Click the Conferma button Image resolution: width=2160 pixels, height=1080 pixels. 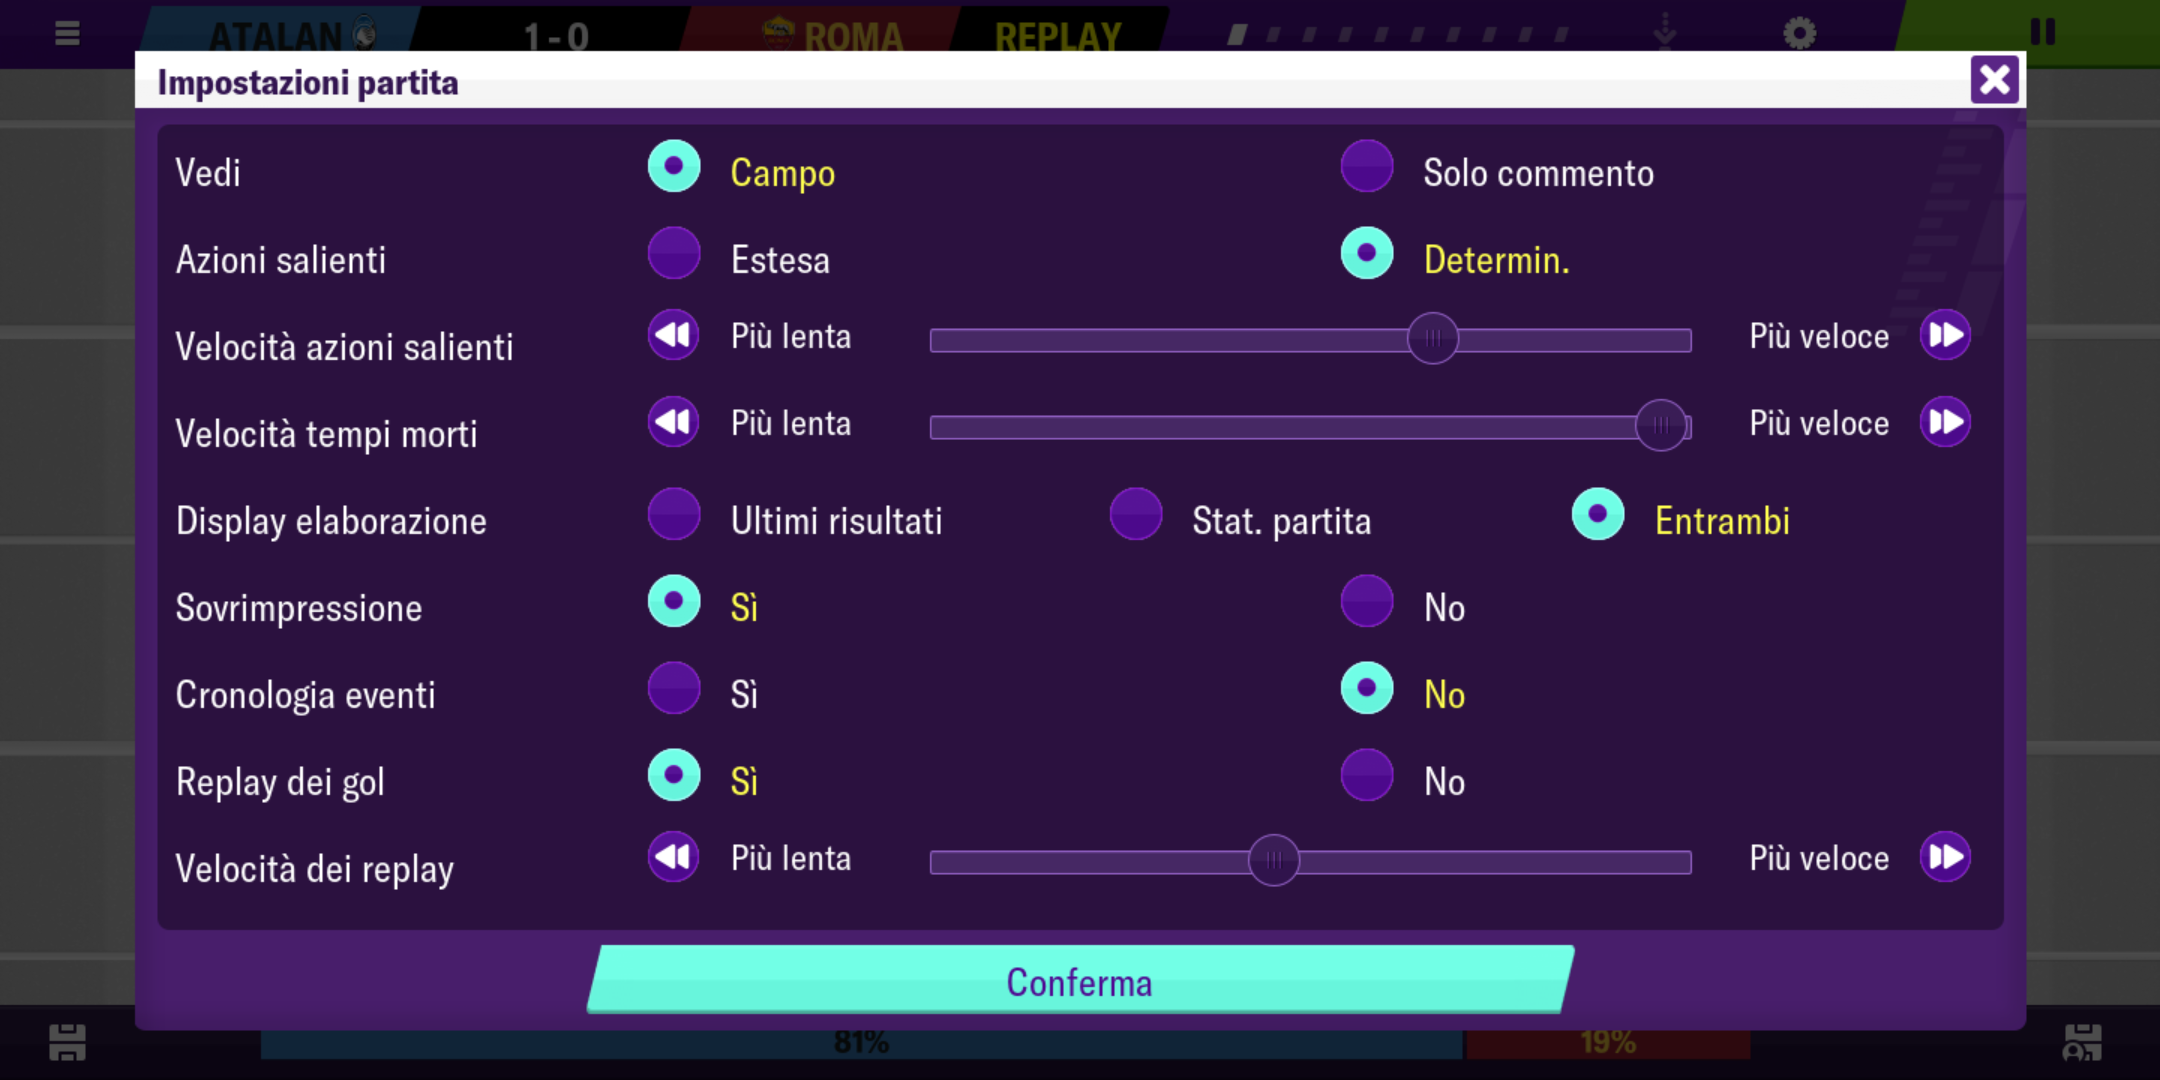[1080, 981]
